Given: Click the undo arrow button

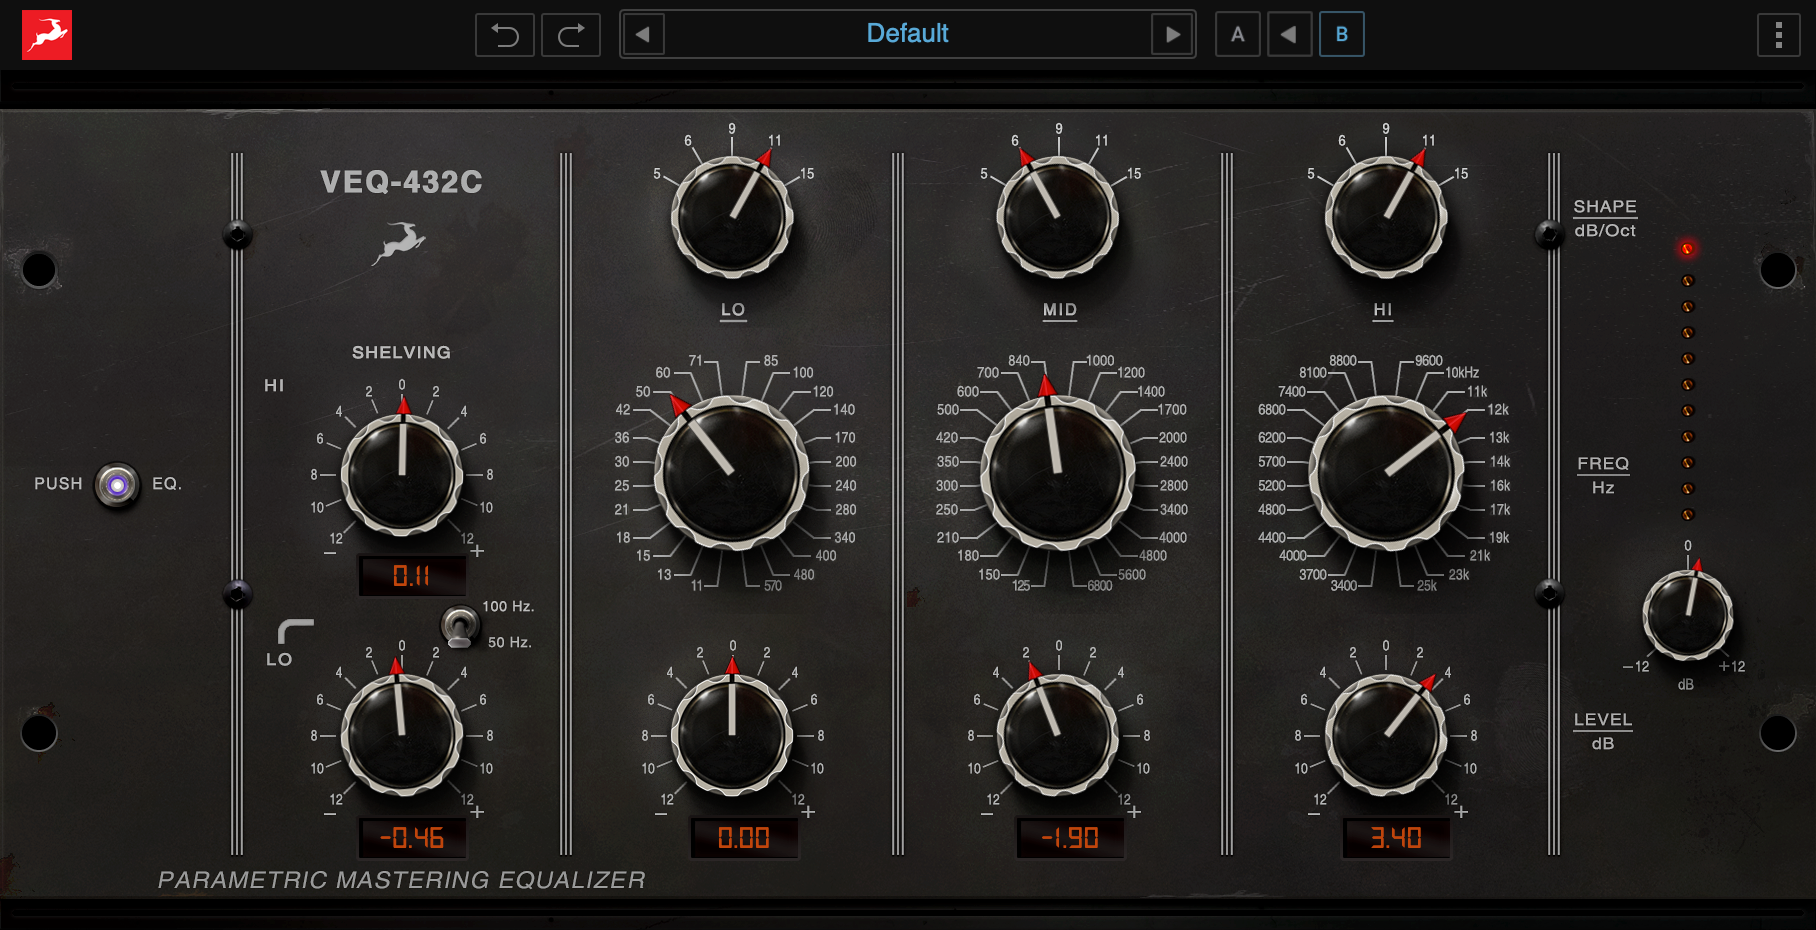Looking at the screenshot, I should click(x=505, y=35).
